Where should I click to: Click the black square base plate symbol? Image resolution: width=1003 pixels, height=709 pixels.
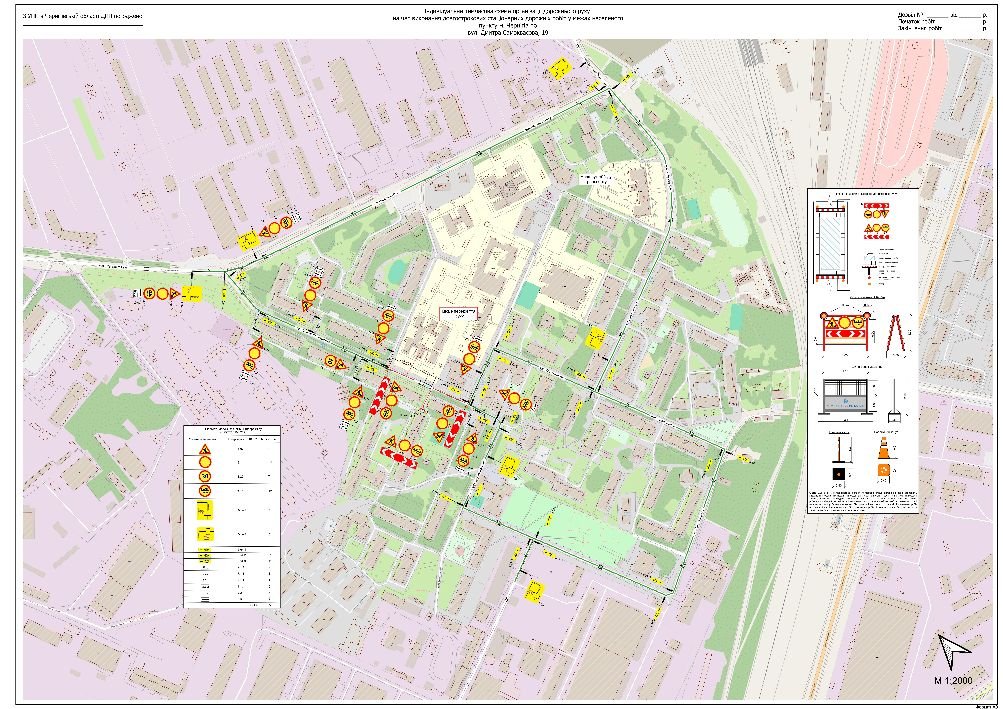click(838, 474)
